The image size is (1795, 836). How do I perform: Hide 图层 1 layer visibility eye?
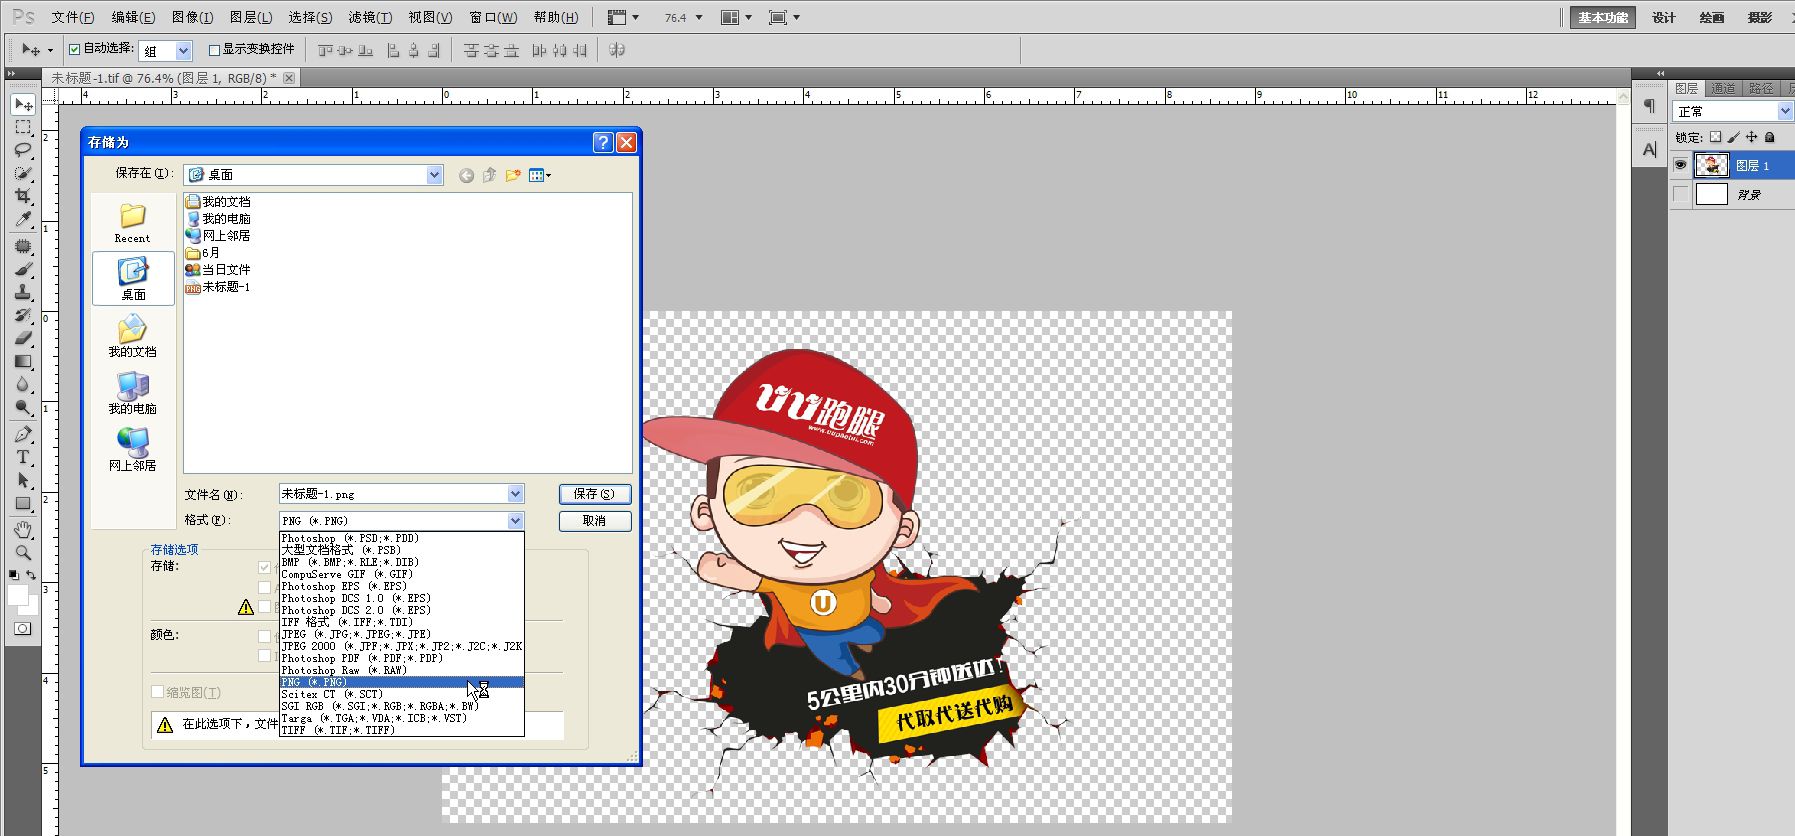pos(1680,165)
